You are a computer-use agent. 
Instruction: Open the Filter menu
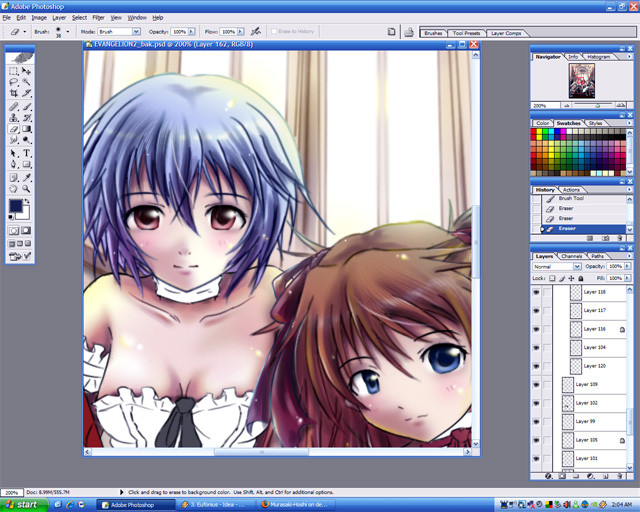click(98, 18)
